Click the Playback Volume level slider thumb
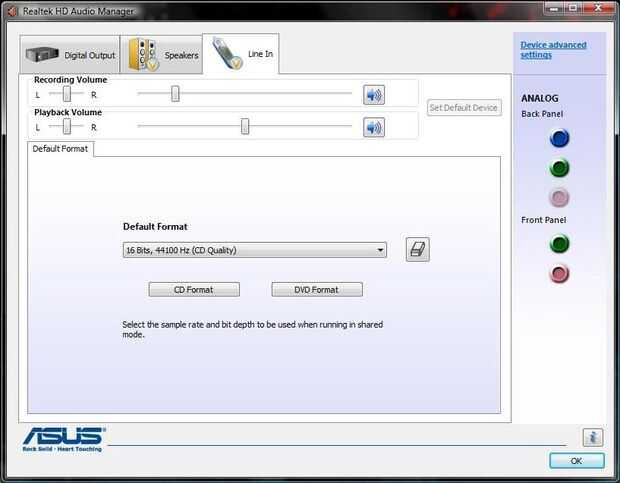Viewport: 620px width, 483px height. 245,126
